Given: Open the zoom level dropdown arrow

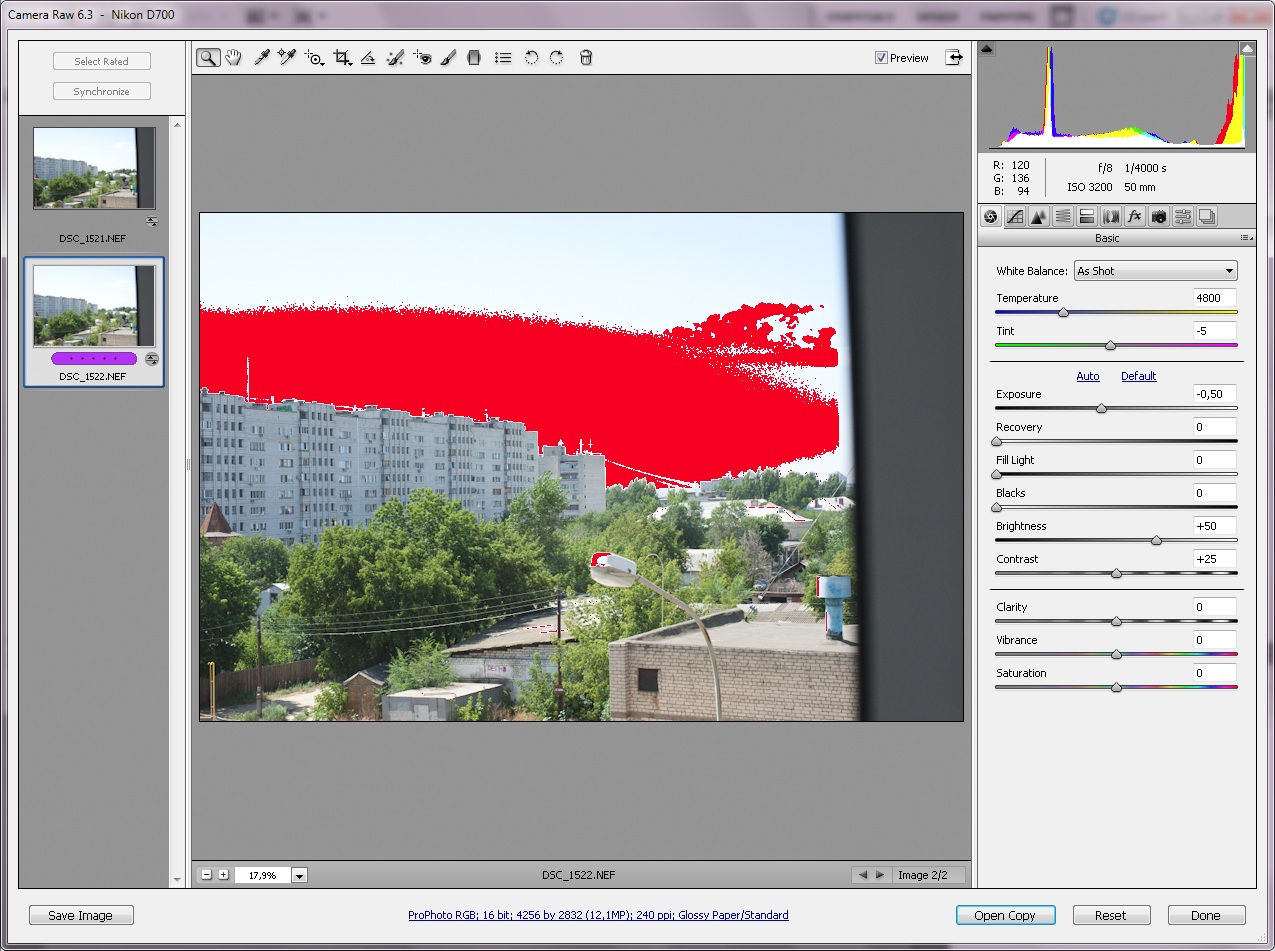Looking at the screenshot, I should (x=300, y=875).
